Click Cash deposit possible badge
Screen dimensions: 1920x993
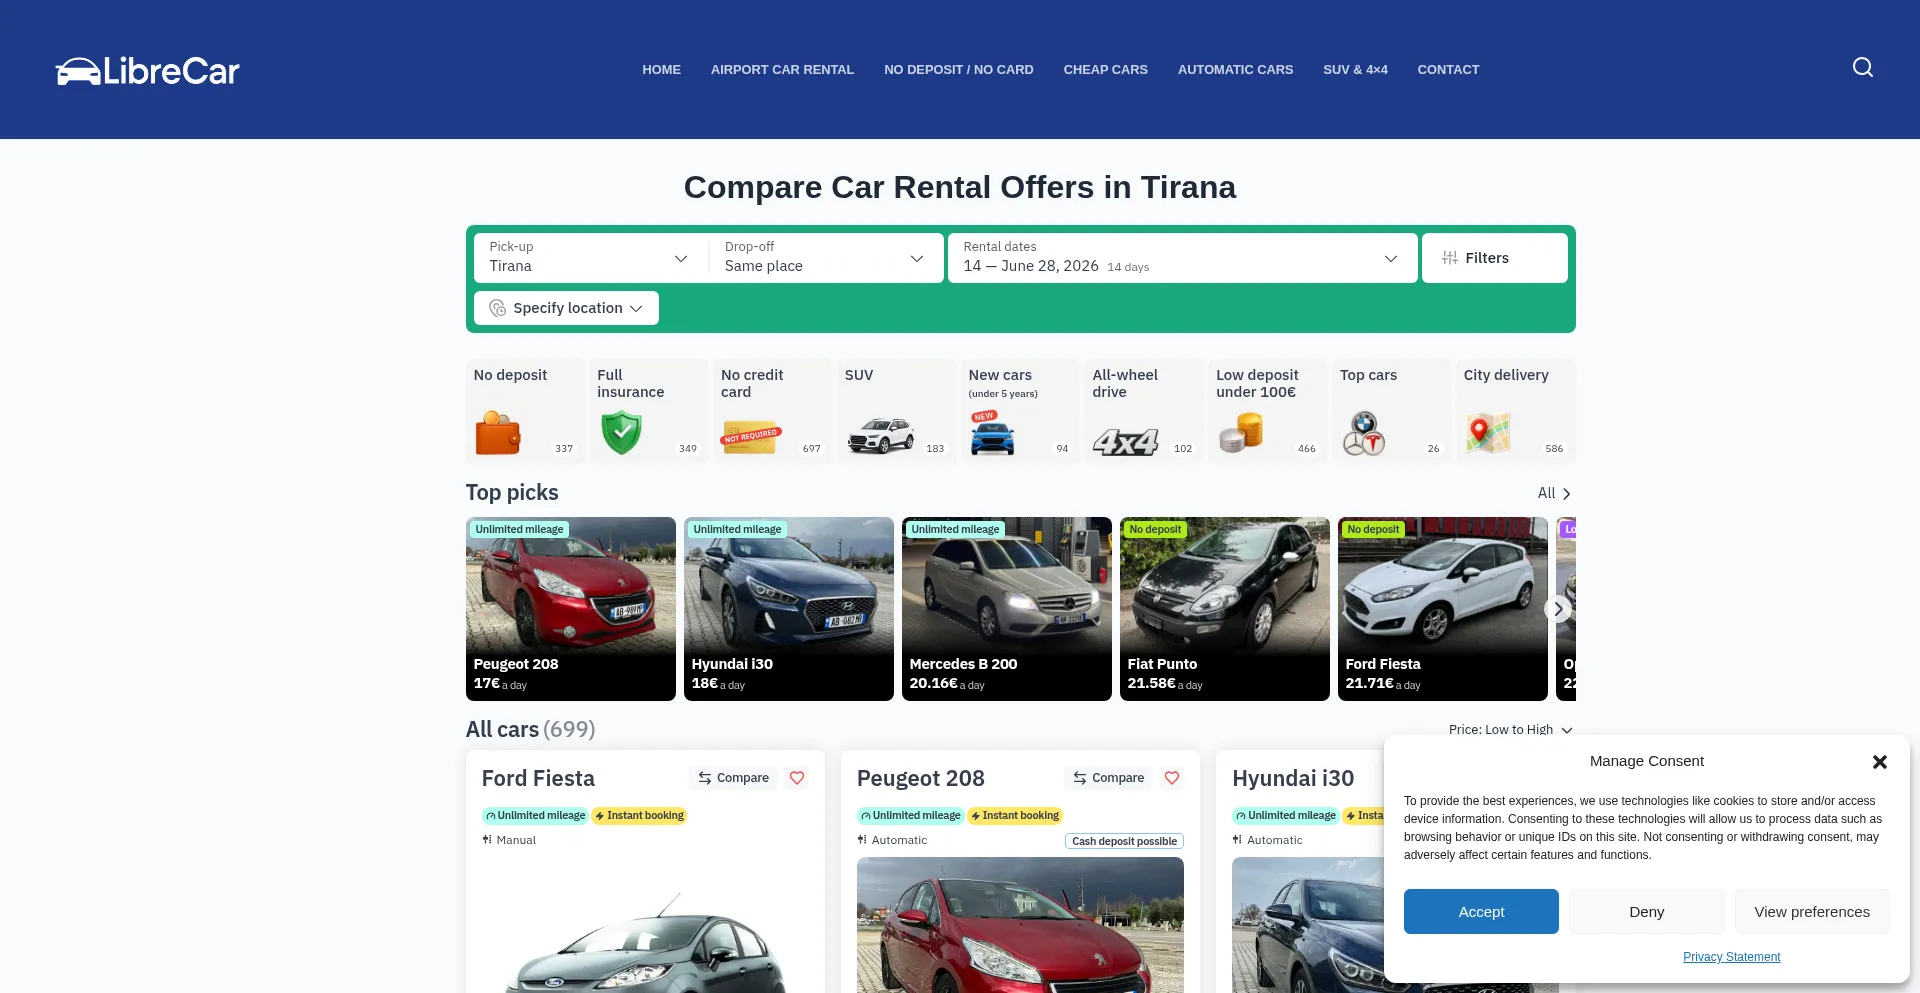[x=1124, y=841]
